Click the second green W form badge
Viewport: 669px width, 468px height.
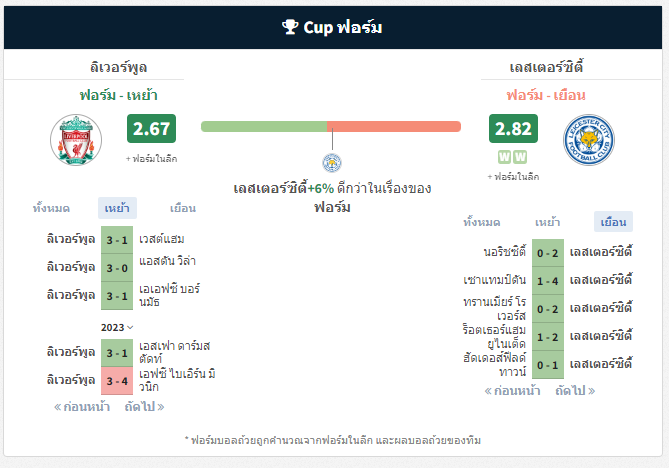pyautogui.click(x=520, y=157)
